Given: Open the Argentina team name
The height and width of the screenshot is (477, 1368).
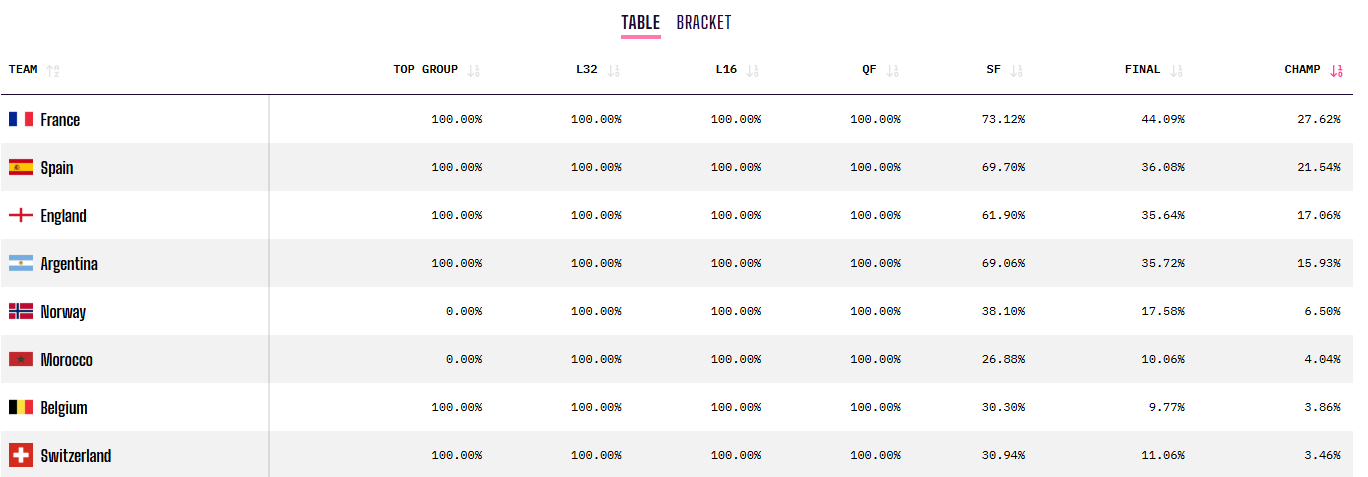Looking at the screenshot, I should click(x=69, y=264).
